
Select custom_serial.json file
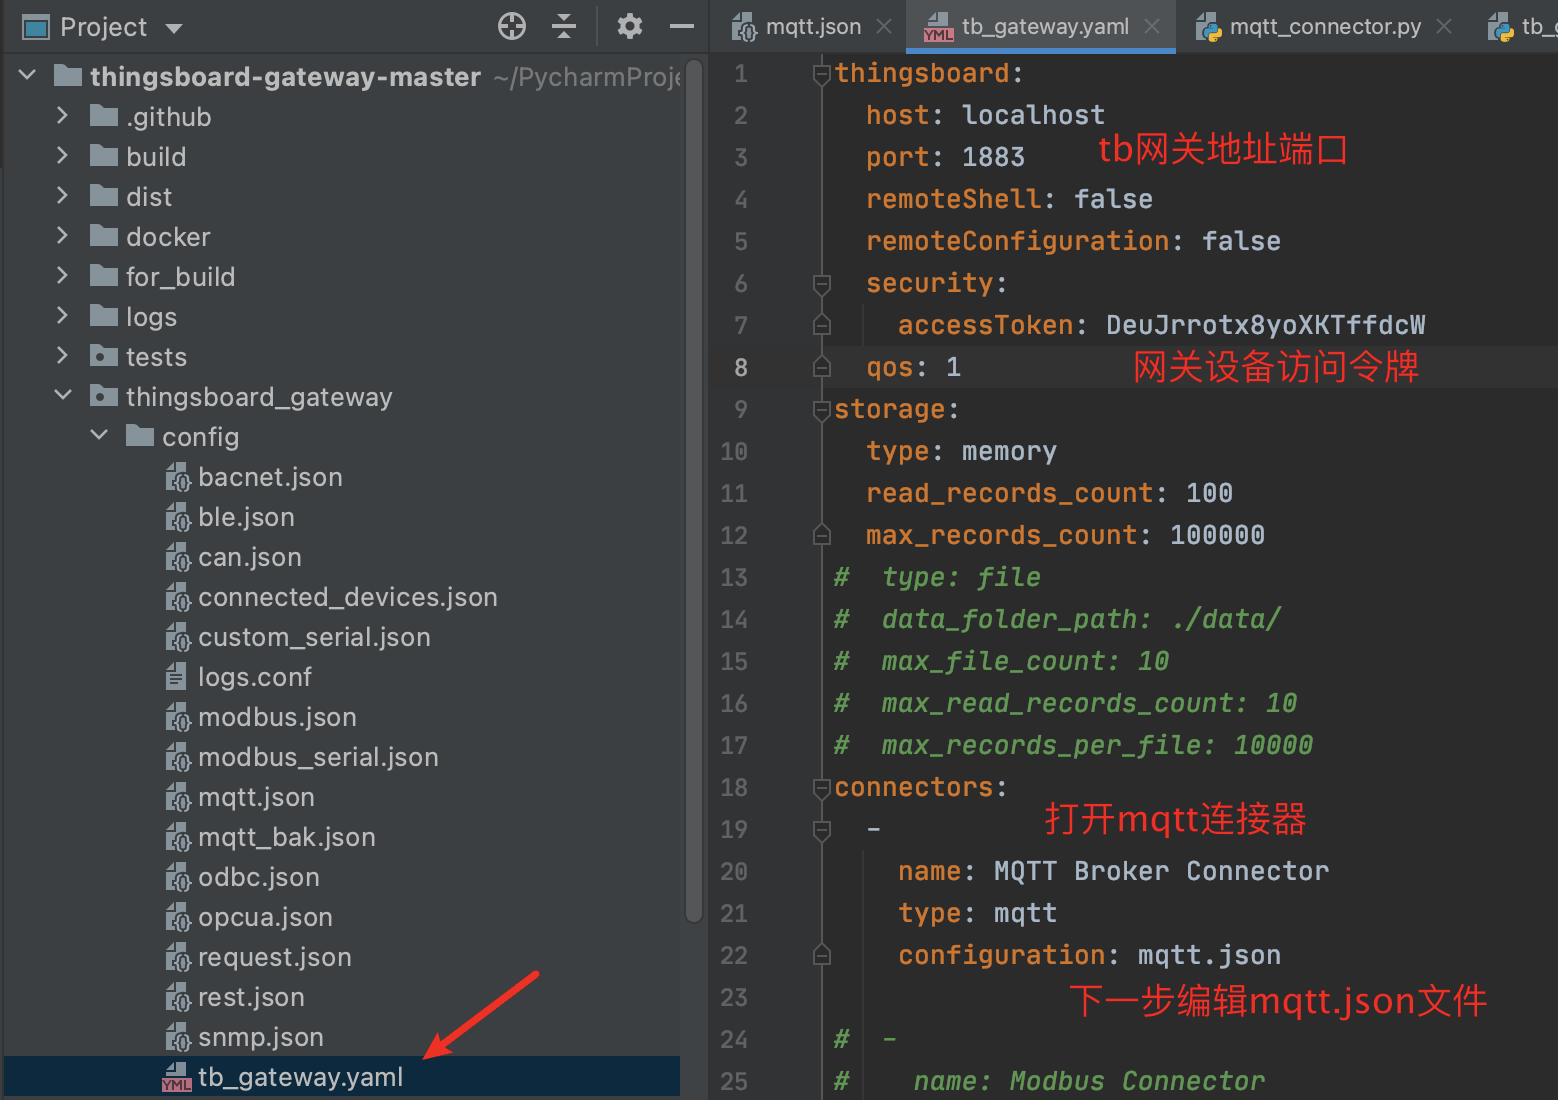click(314, 637)
